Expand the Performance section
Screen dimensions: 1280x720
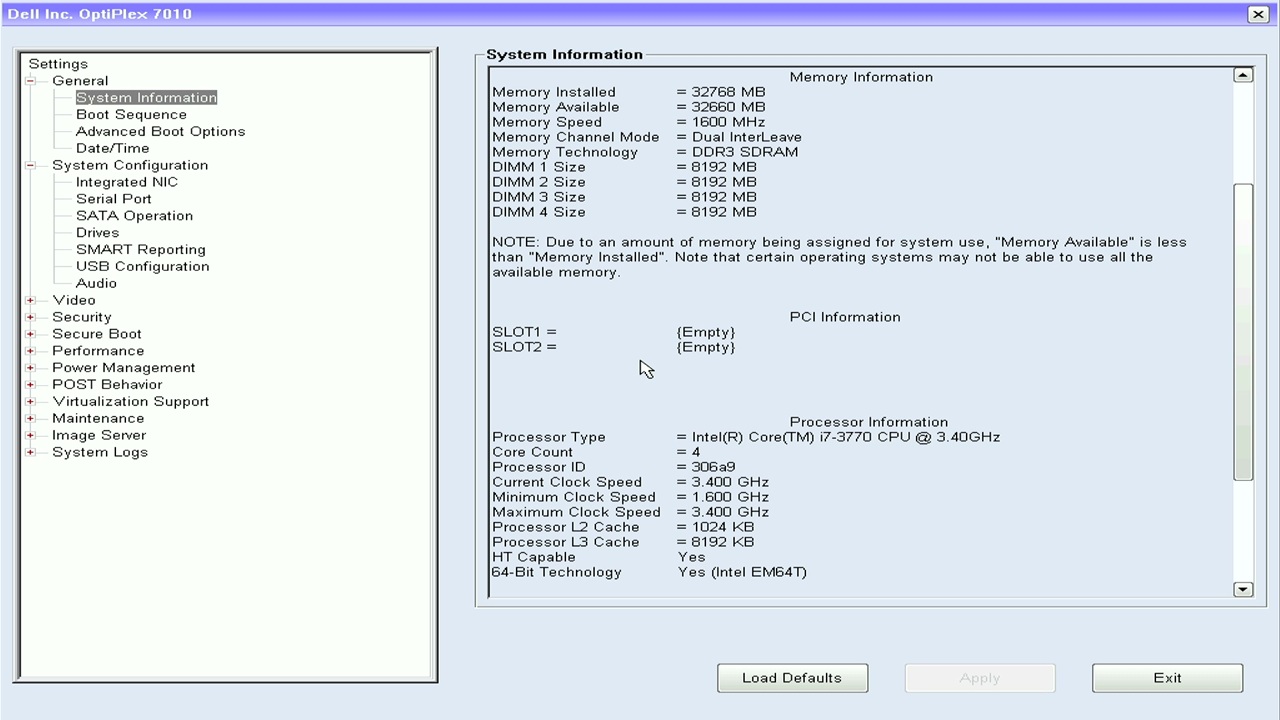click(x=31, y=351)
